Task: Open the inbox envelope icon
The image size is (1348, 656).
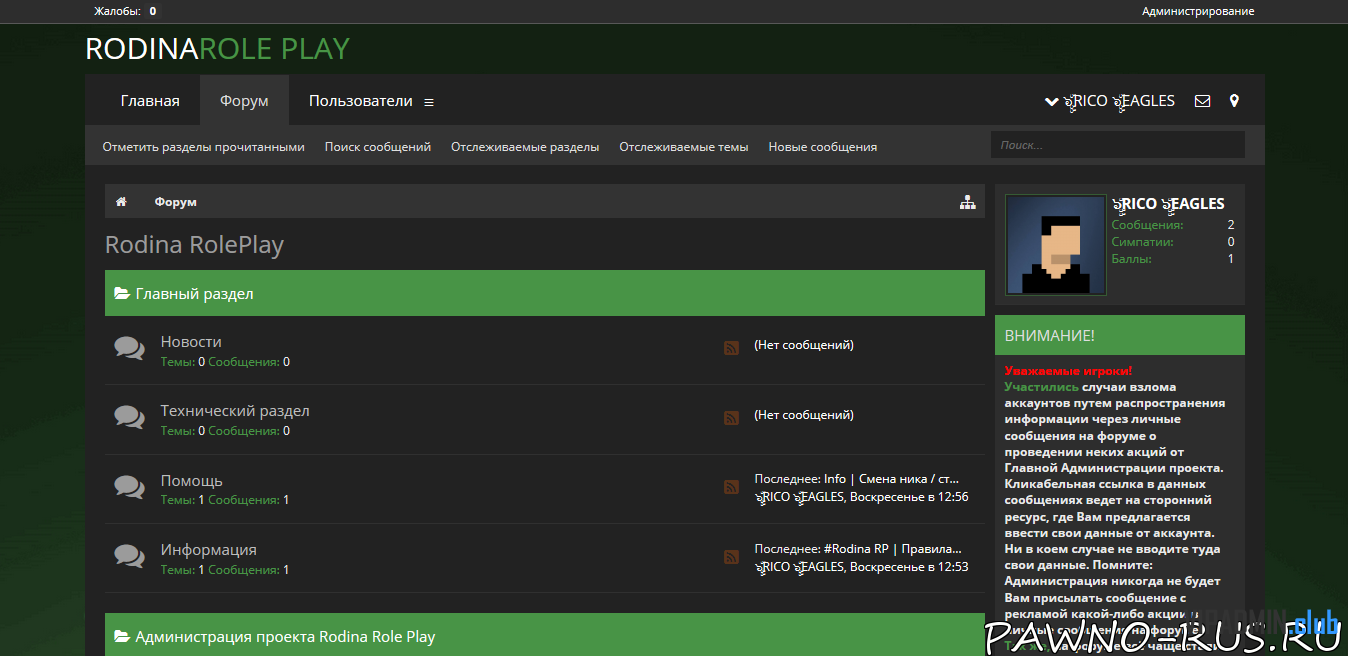Action: point(1202,101)
